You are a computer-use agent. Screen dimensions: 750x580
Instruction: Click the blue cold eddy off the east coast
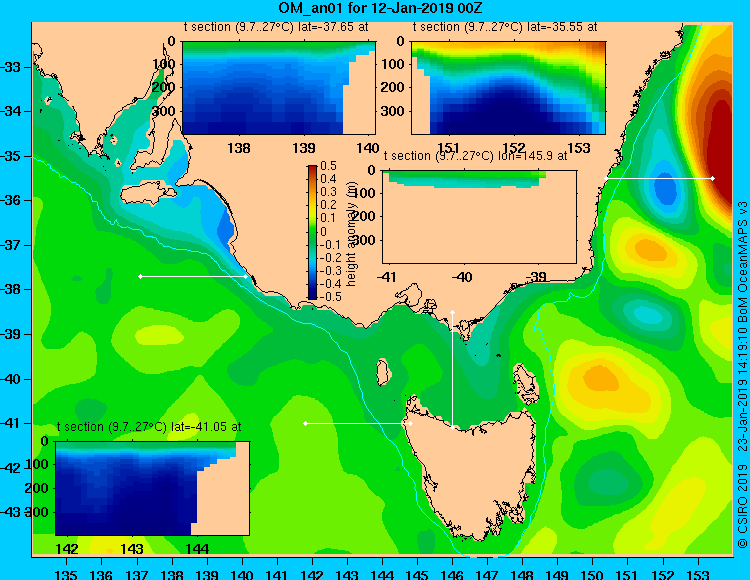coord(665,187)
